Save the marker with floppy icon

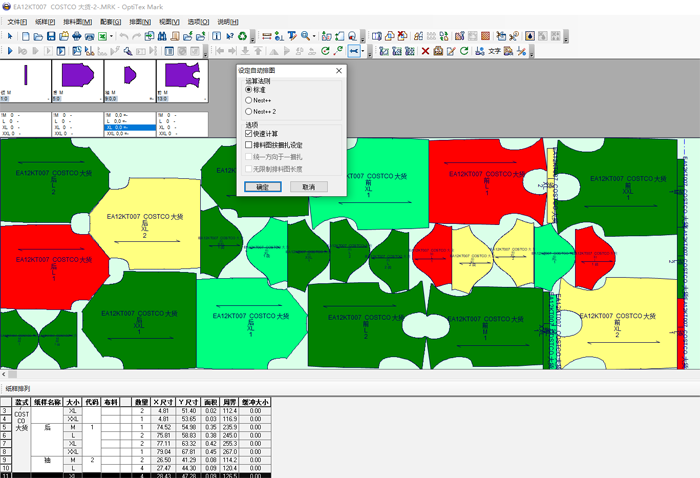[x=51, y=37]
